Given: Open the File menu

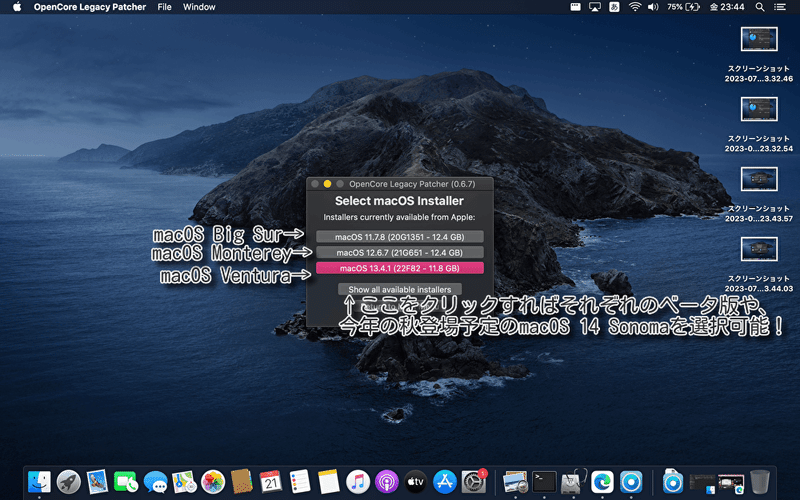Looking at the screenshot, I should pyautogui.click(x=164, y=7).
